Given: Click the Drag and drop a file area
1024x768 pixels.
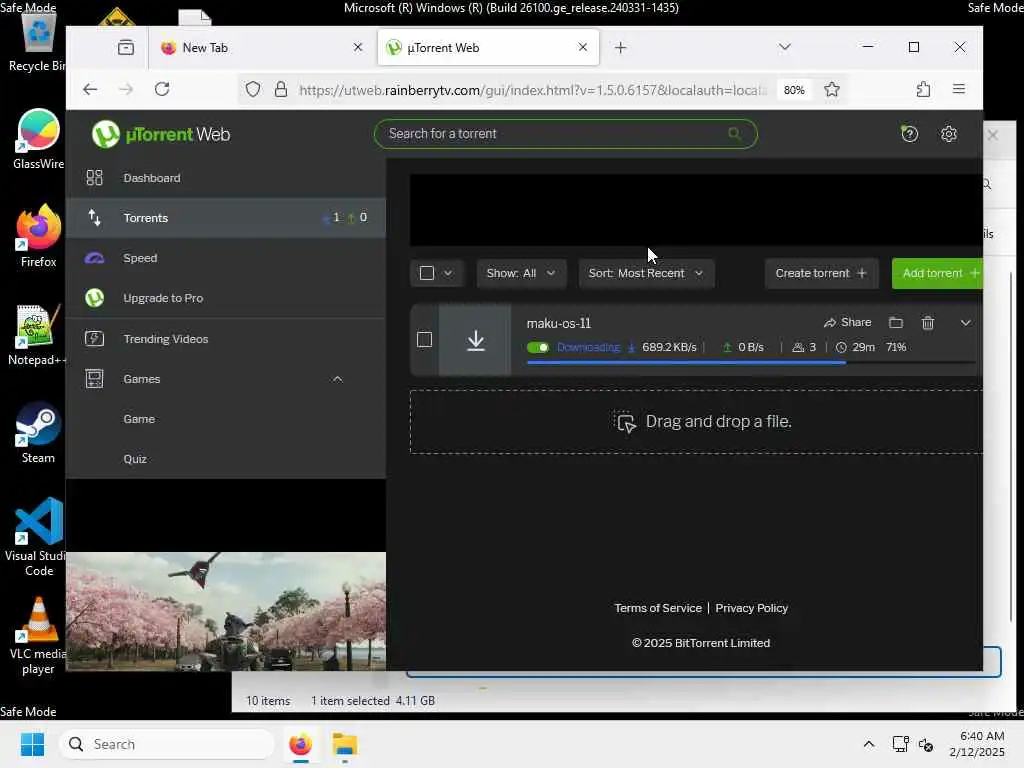Looking at the screenshot, I should [x=696, y=422].
